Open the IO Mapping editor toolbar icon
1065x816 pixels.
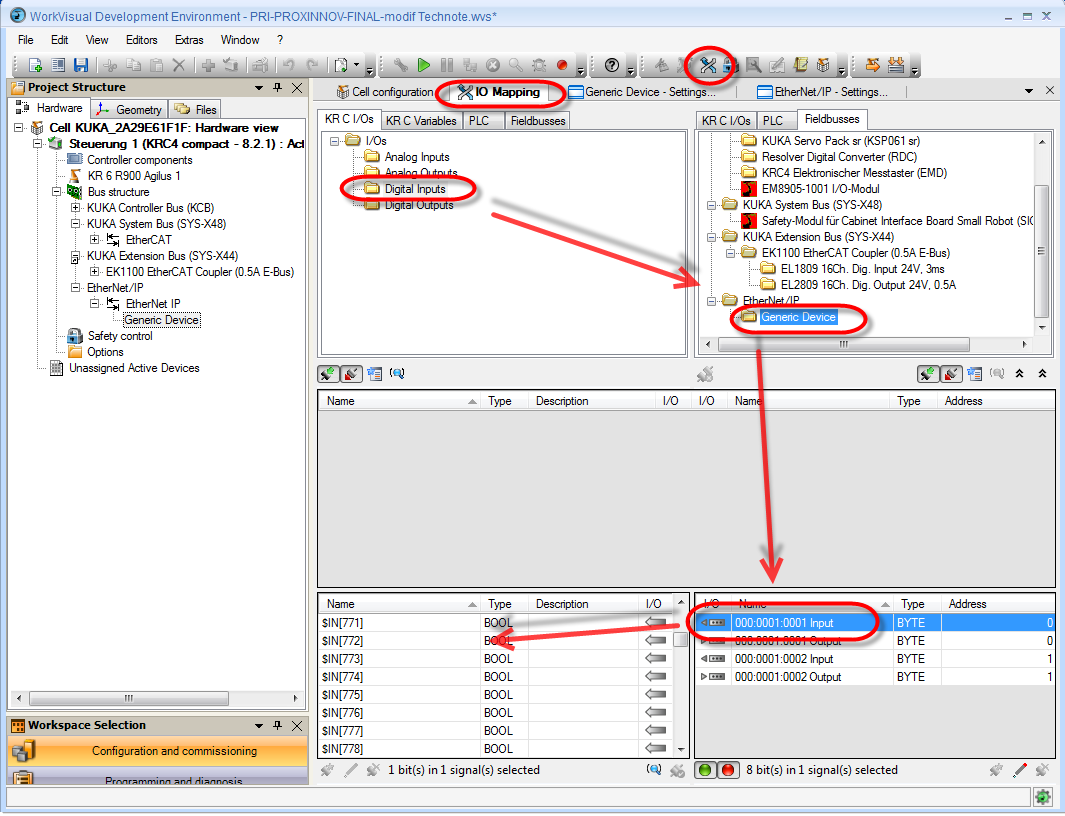[708, 65]
